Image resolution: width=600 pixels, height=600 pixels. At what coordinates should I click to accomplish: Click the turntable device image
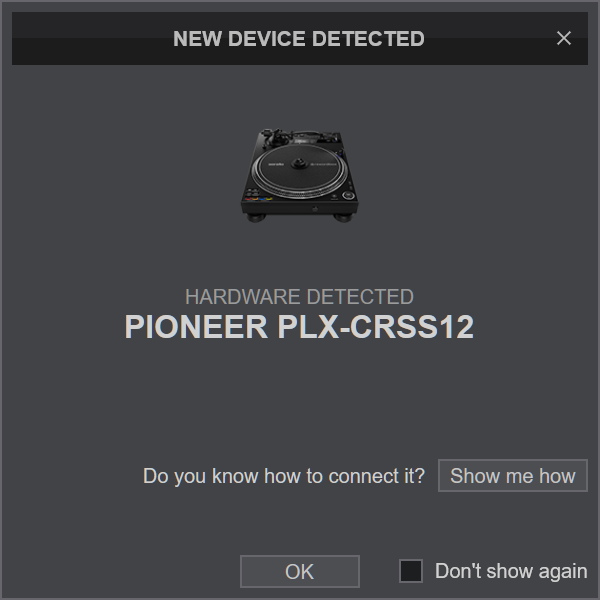[300, 175]
